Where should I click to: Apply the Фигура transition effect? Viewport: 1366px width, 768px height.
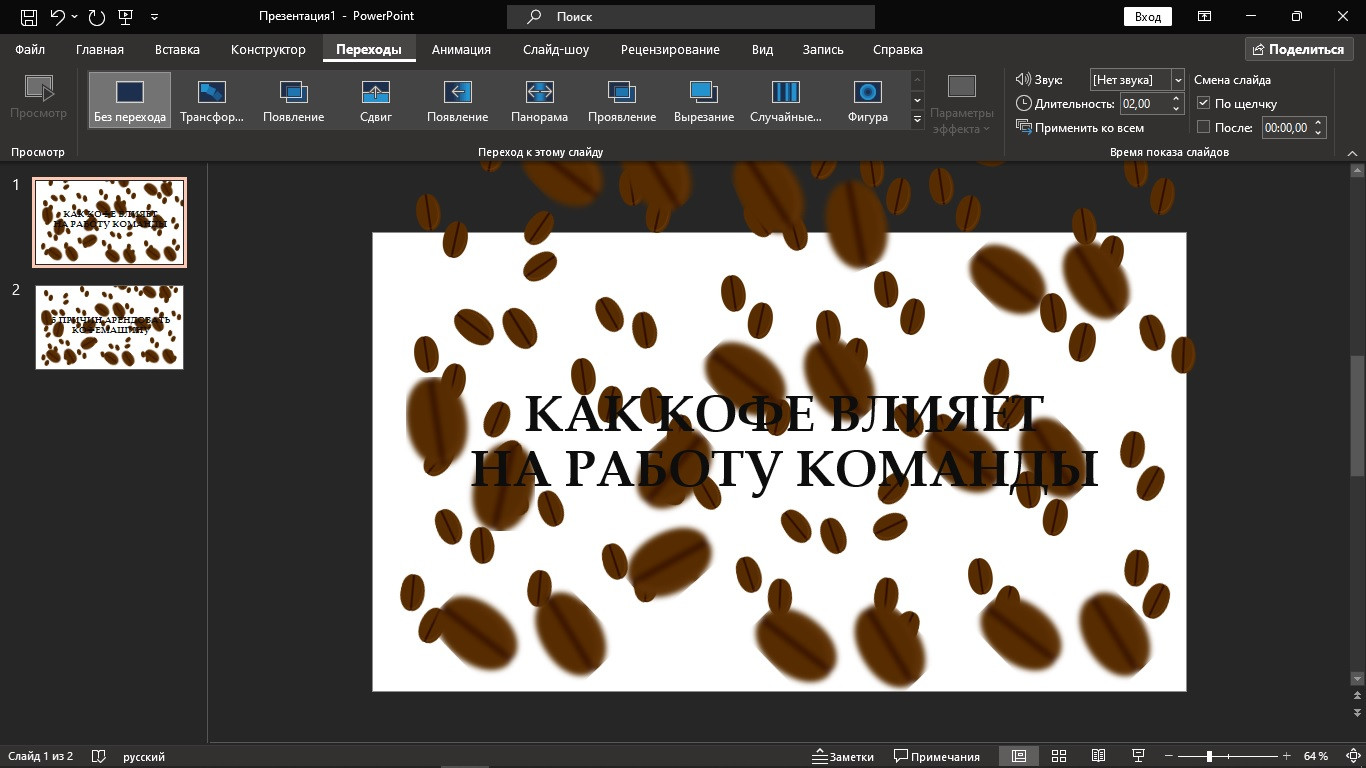[867, 93]
